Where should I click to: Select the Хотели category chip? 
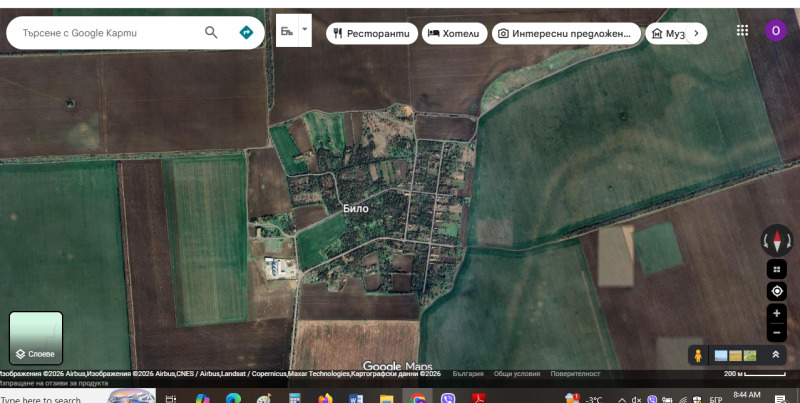coord(454,33)
